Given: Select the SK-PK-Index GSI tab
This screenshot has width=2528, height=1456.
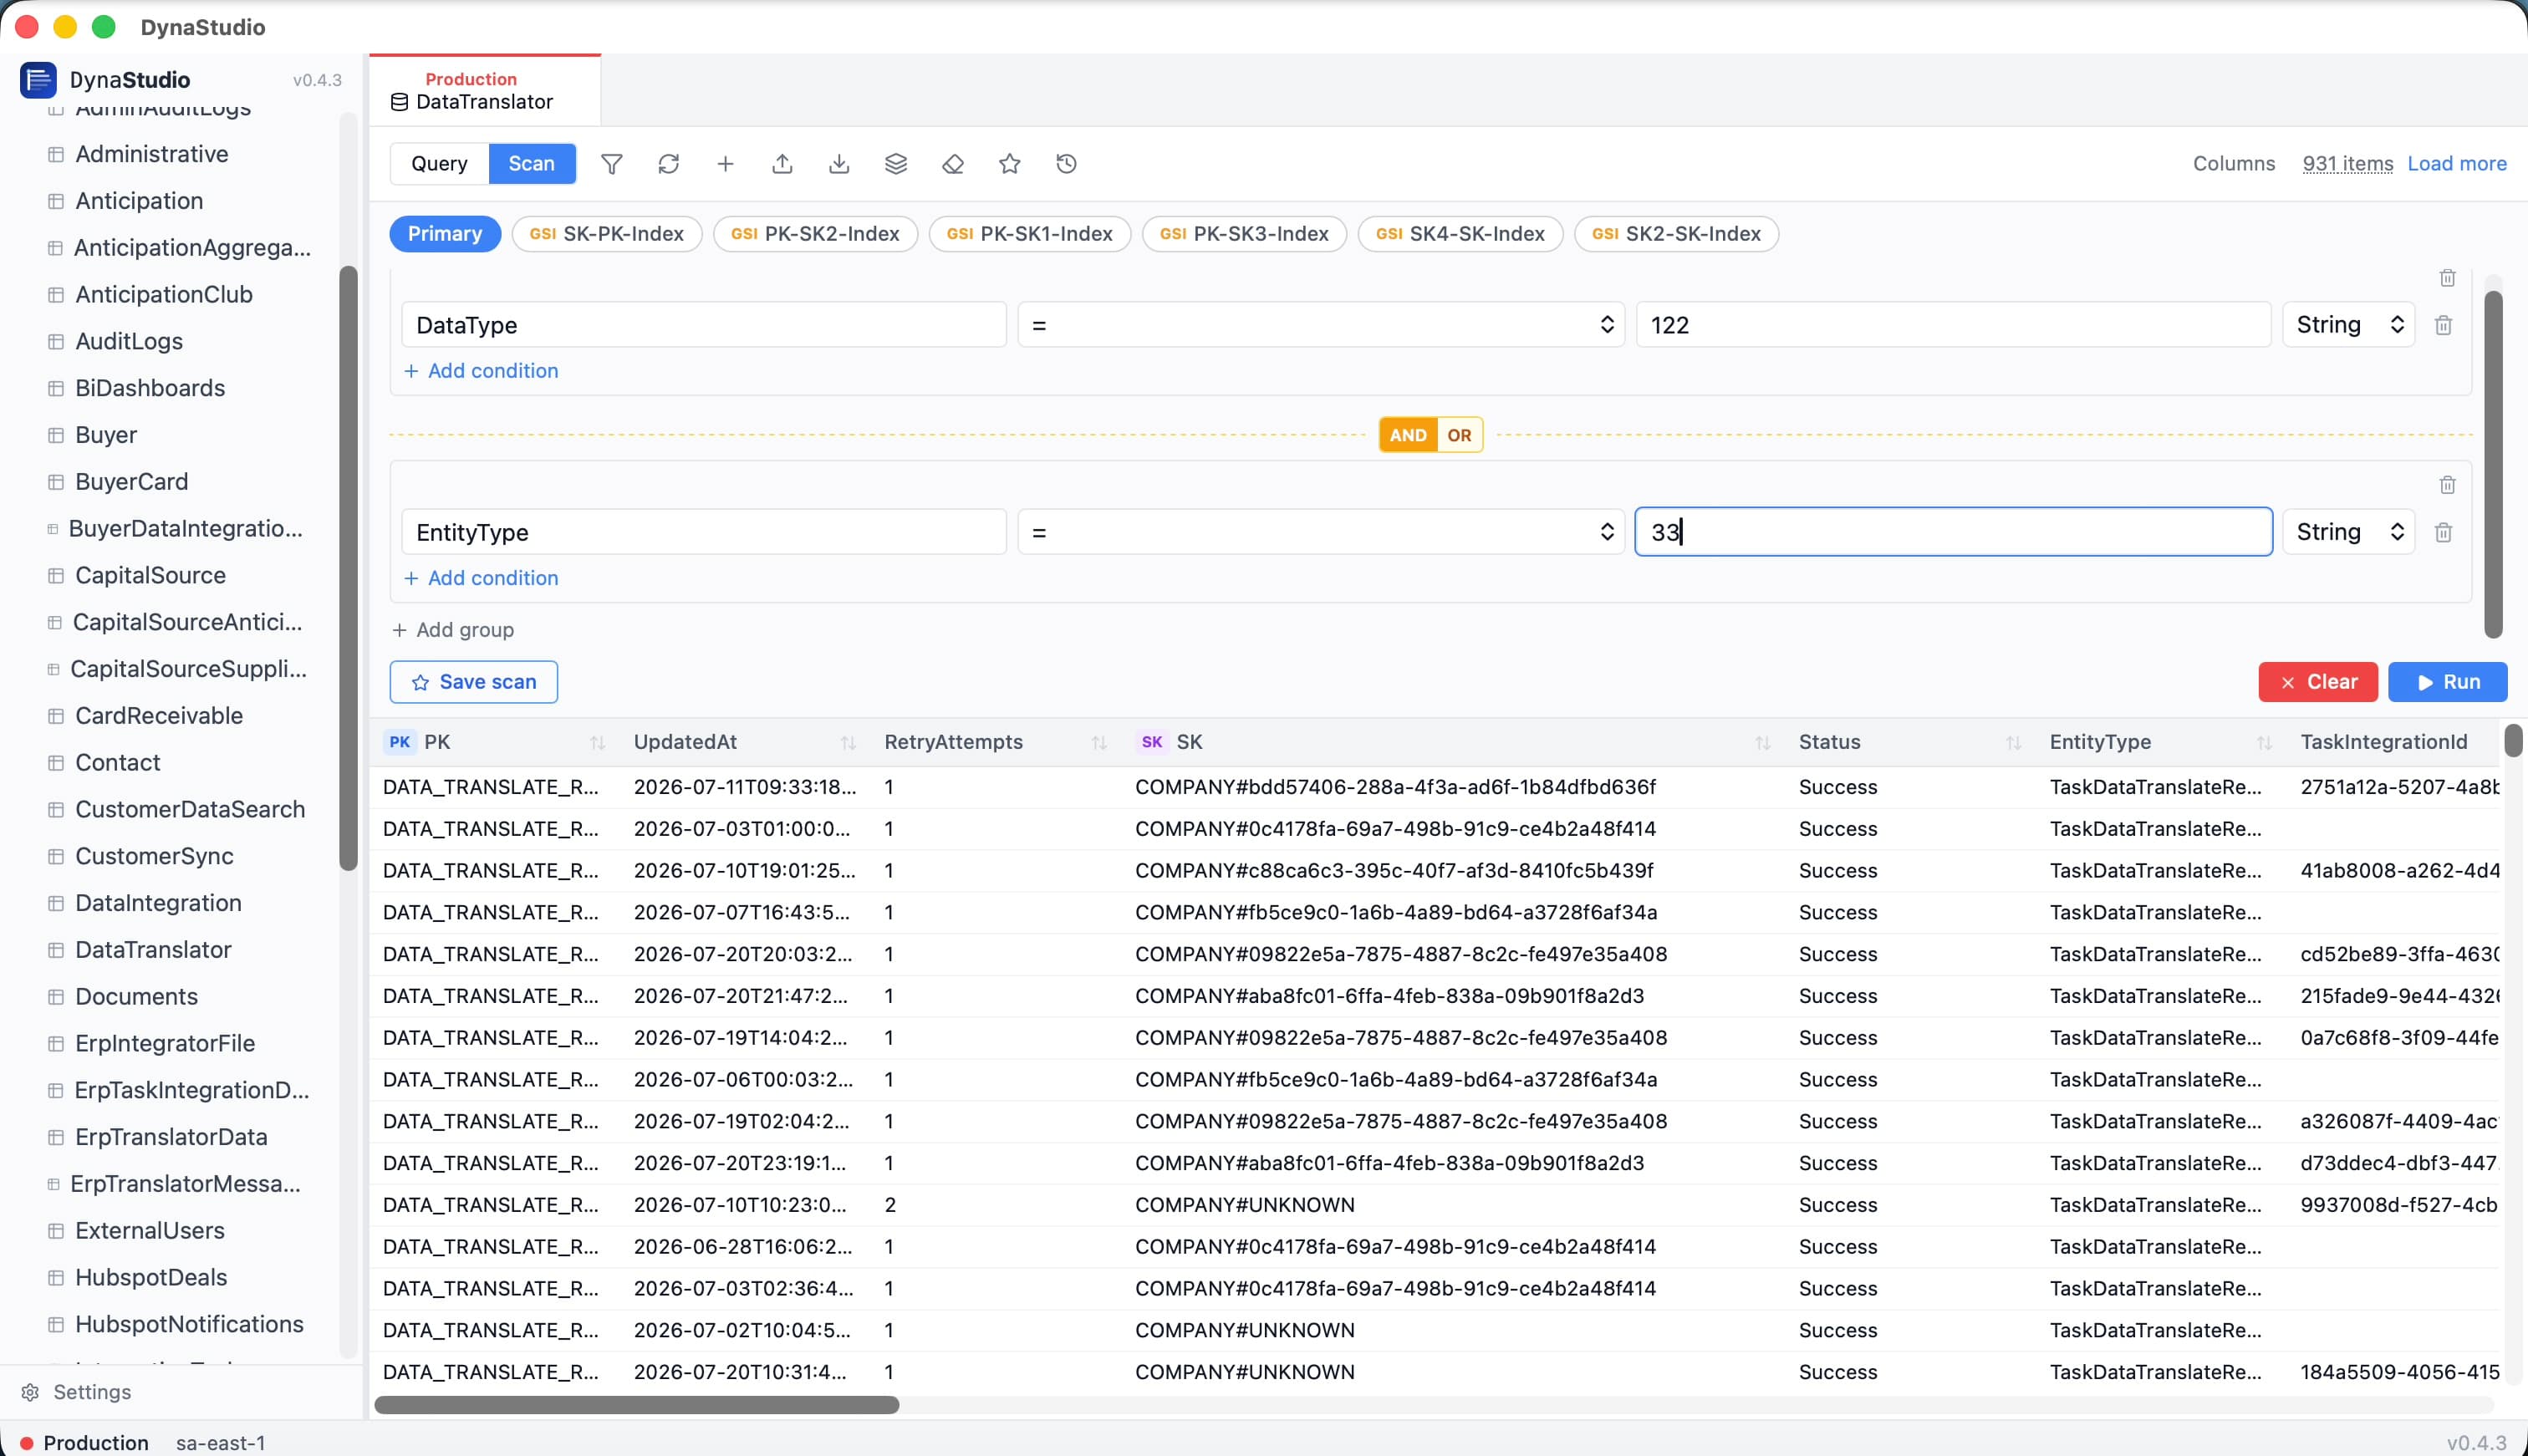Looking at the screenshot, I should pyautogui.click(x=607, y=234).
